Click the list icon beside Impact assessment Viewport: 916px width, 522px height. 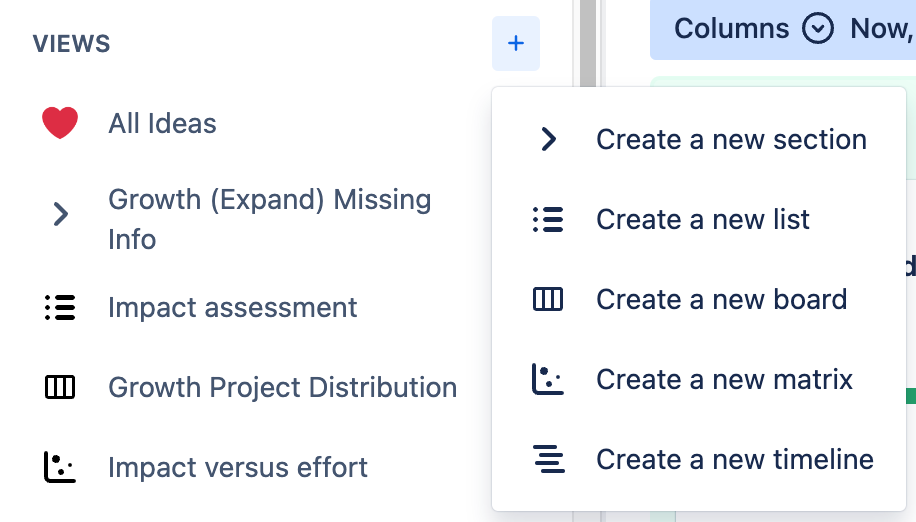tap(60, 307)
